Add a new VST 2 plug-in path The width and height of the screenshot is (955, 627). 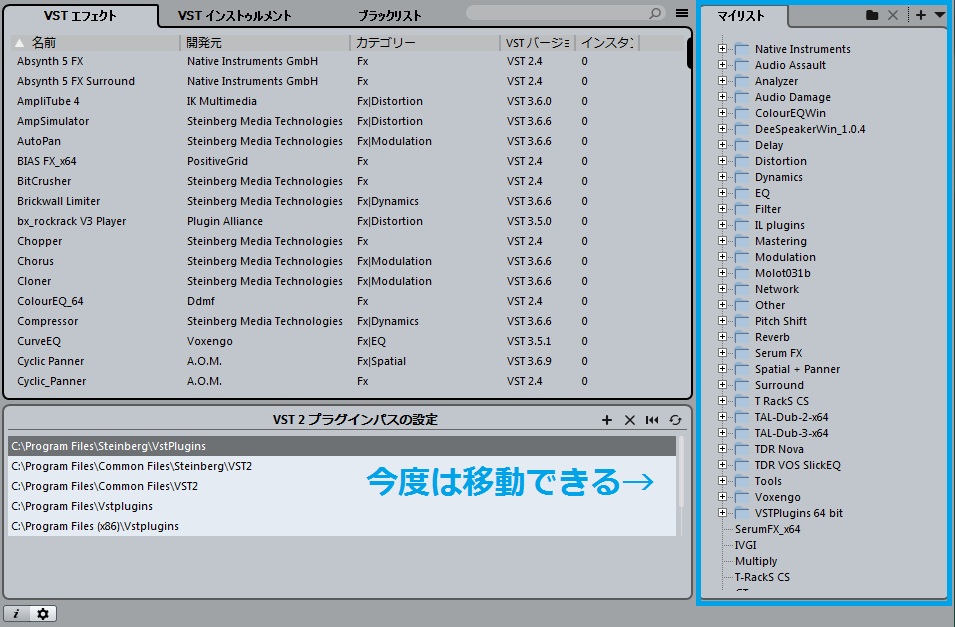click(x=607, y=420)
